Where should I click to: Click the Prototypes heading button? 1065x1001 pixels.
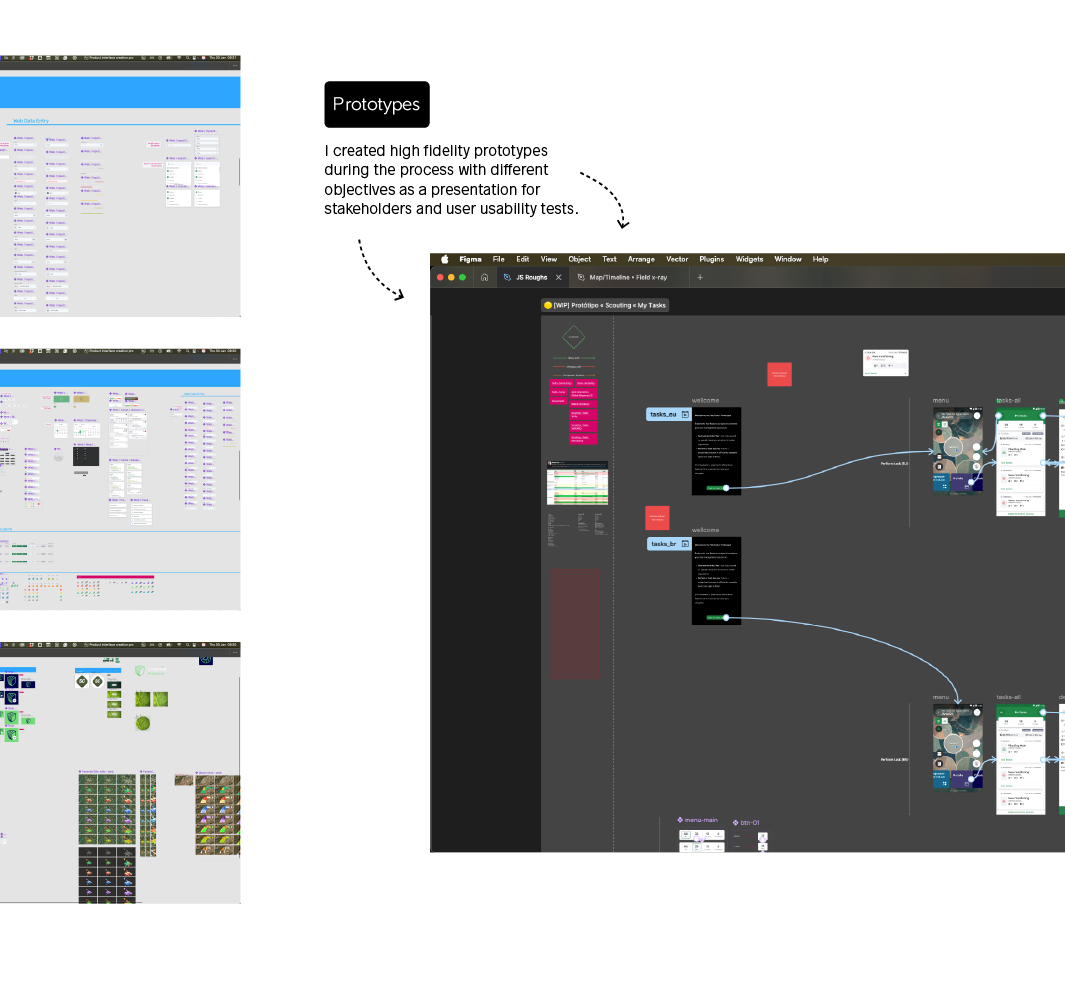[377, 105]
